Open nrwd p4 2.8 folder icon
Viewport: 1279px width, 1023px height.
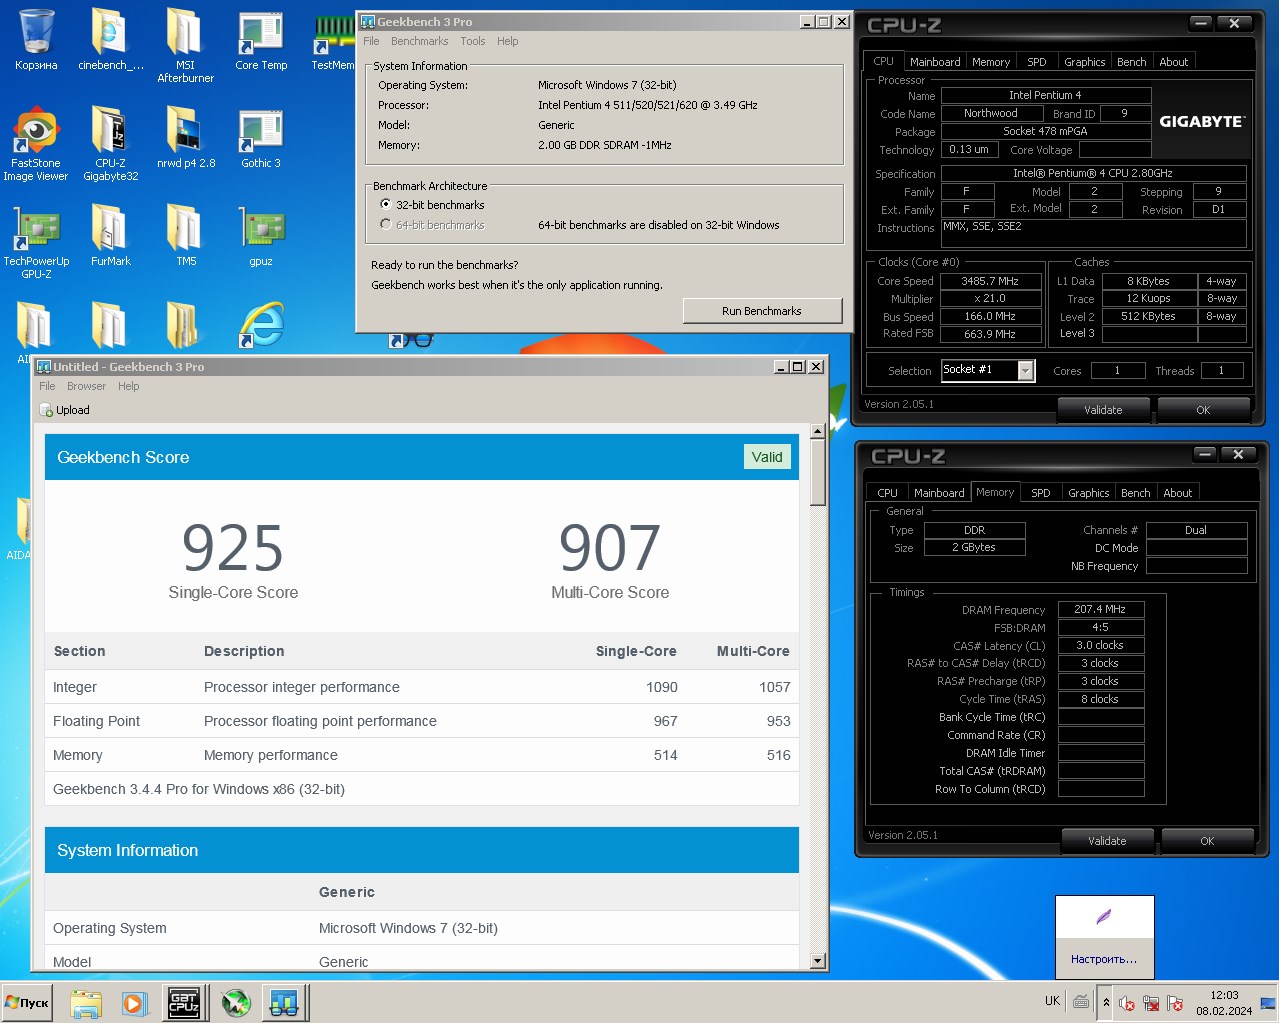coord(185,138)
